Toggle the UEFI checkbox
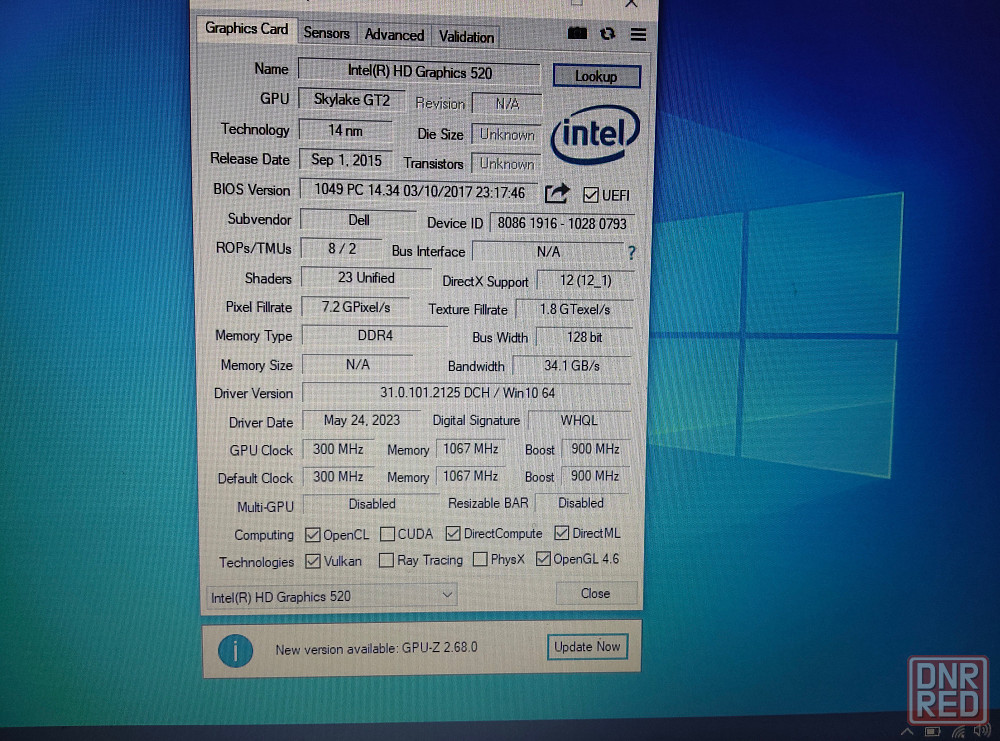This screenshot has height=741, width=1000. pyautogui.click(x=591, y=195)
